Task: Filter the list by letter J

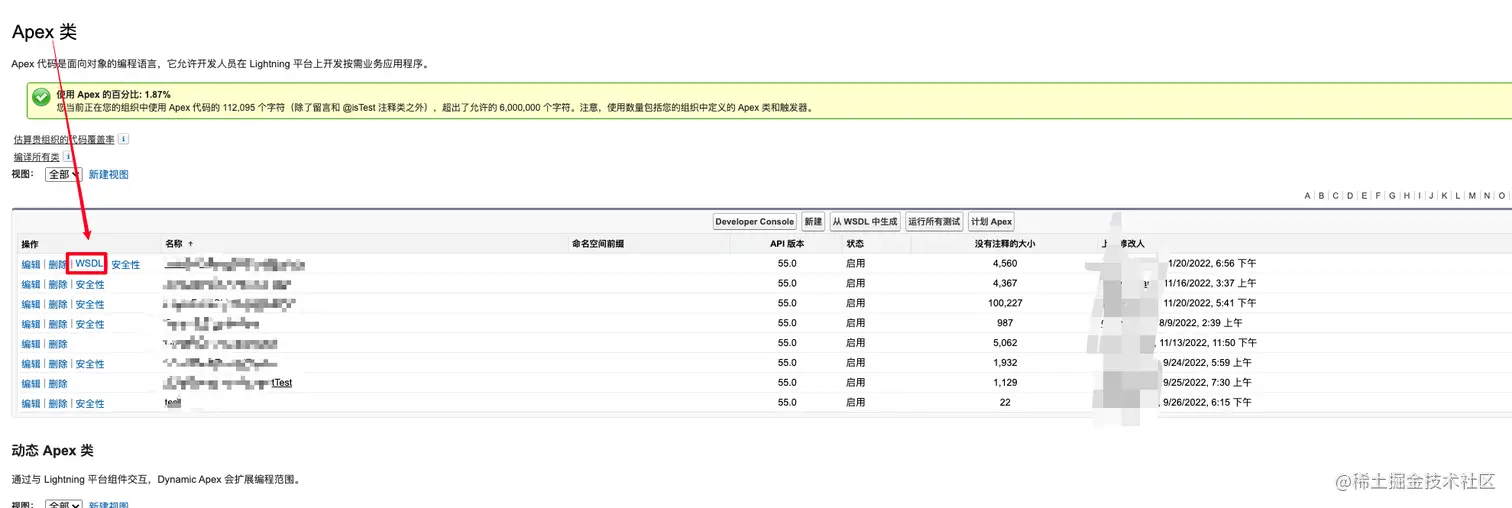Action: (1431, 196)
